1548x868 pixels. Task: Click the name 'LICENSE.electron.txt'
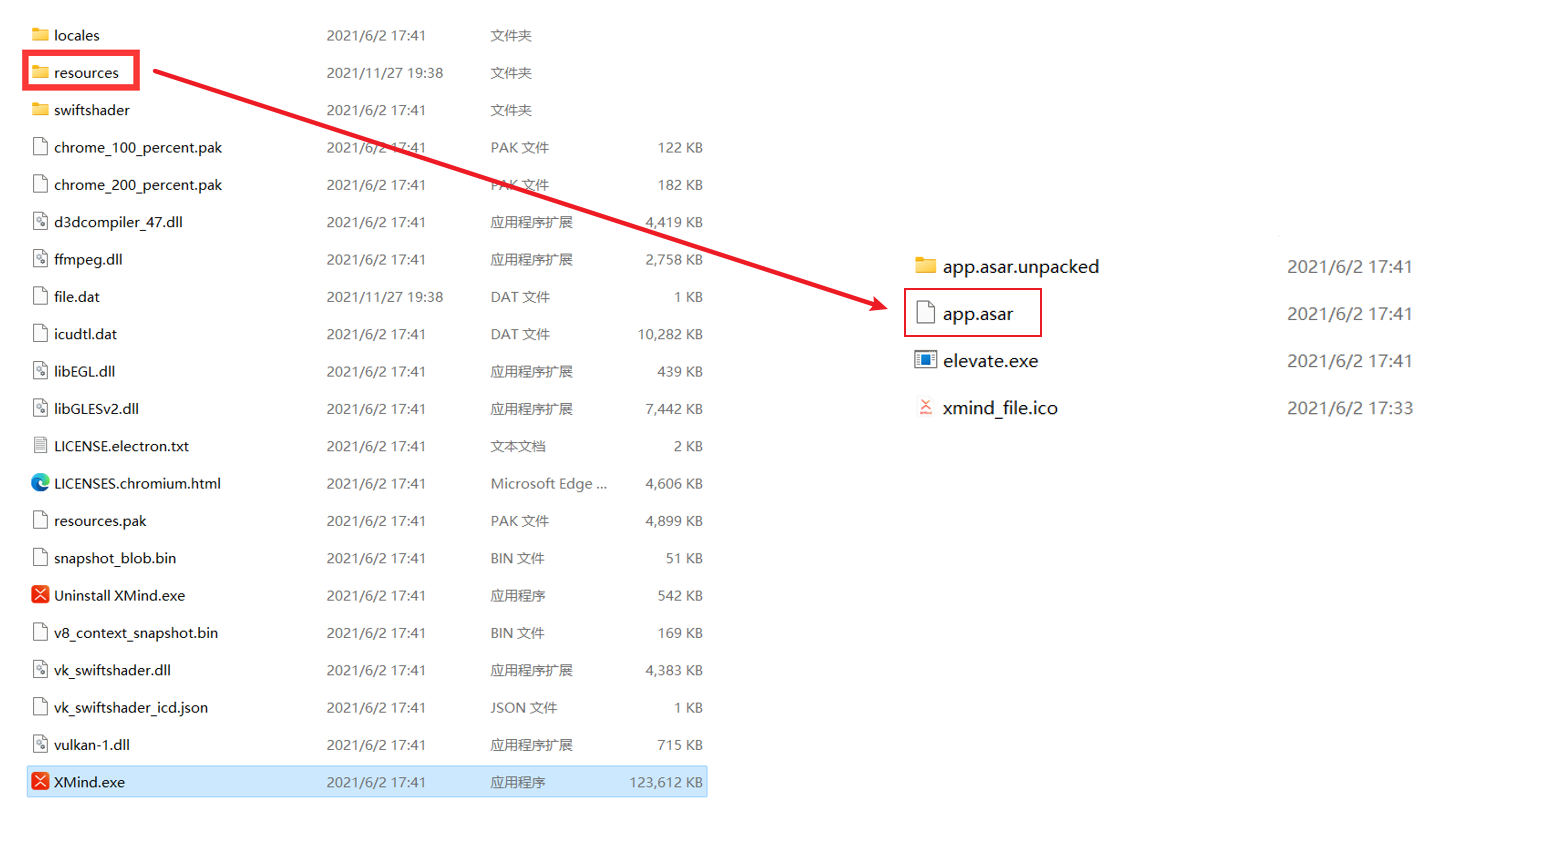(121, 446)
